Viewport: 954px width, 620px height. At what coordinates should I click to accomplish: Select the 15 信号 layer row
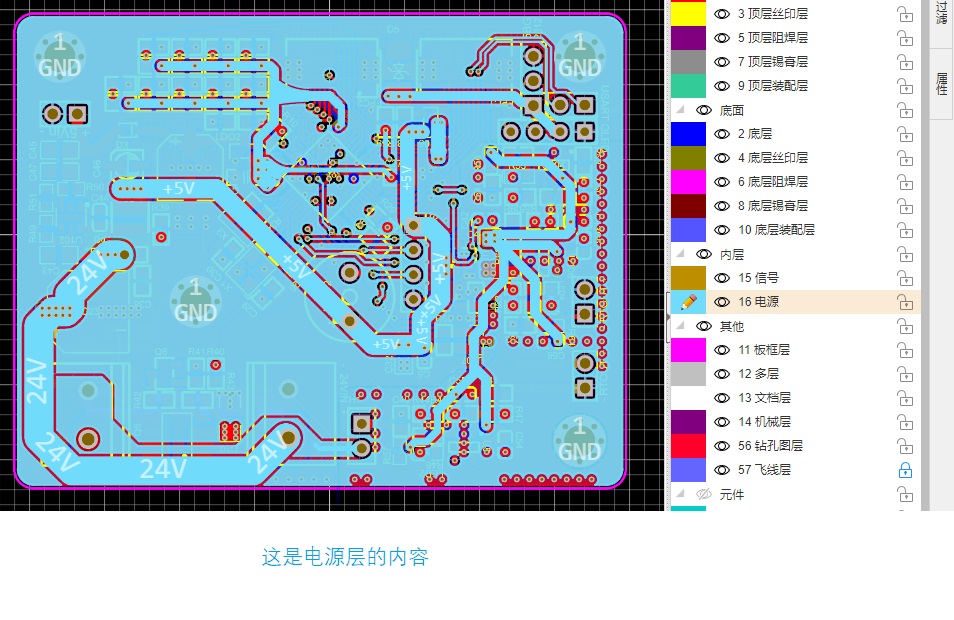(x=795, y=278)
